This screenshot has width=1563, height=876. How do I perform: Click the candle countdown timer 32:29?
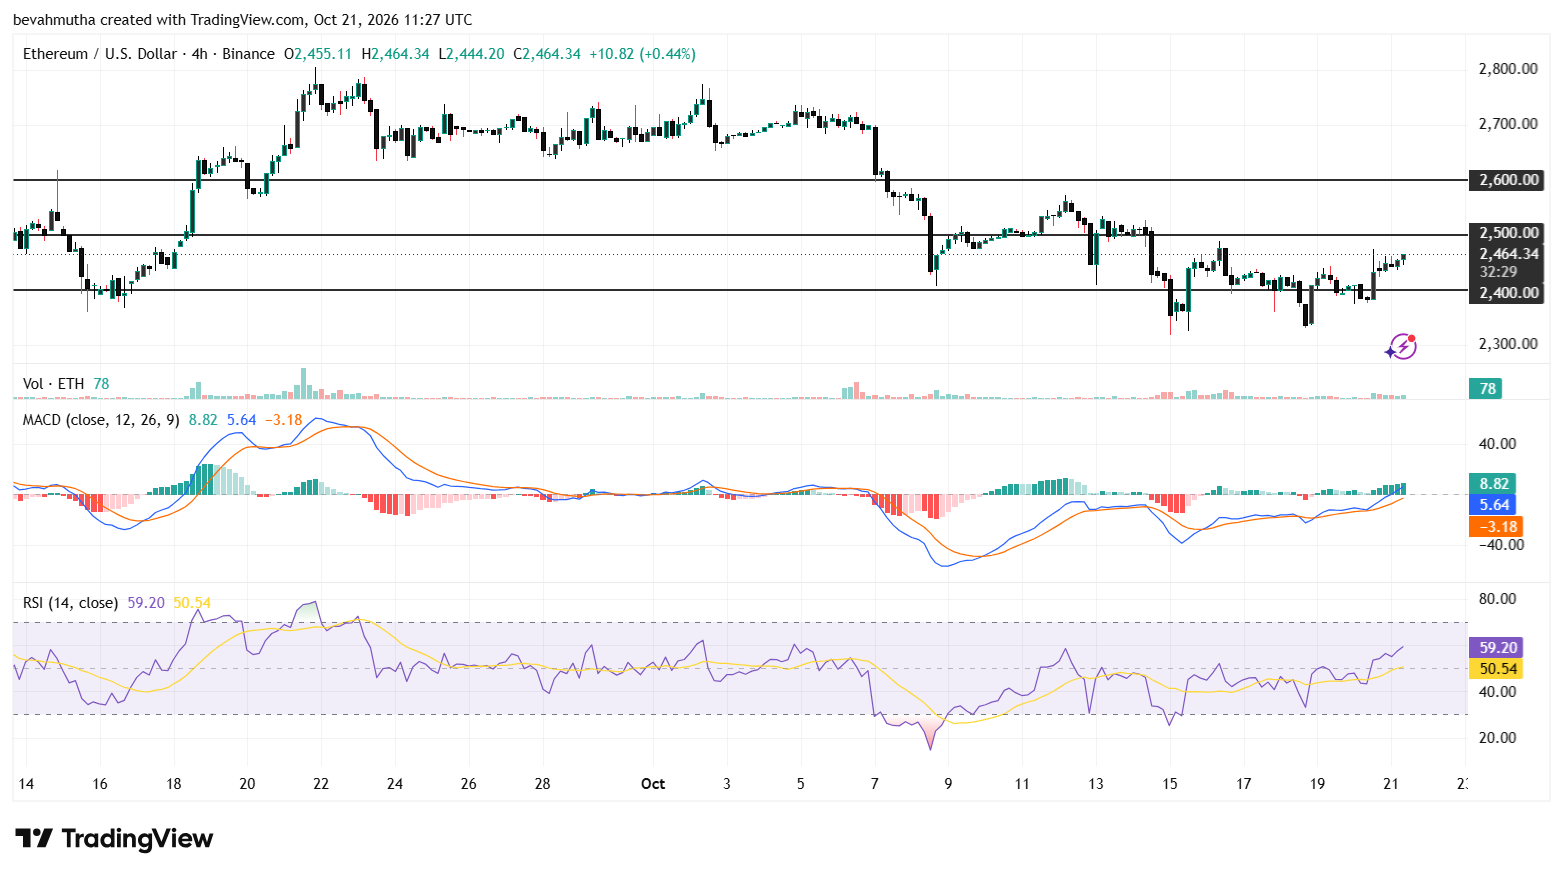1499,271
